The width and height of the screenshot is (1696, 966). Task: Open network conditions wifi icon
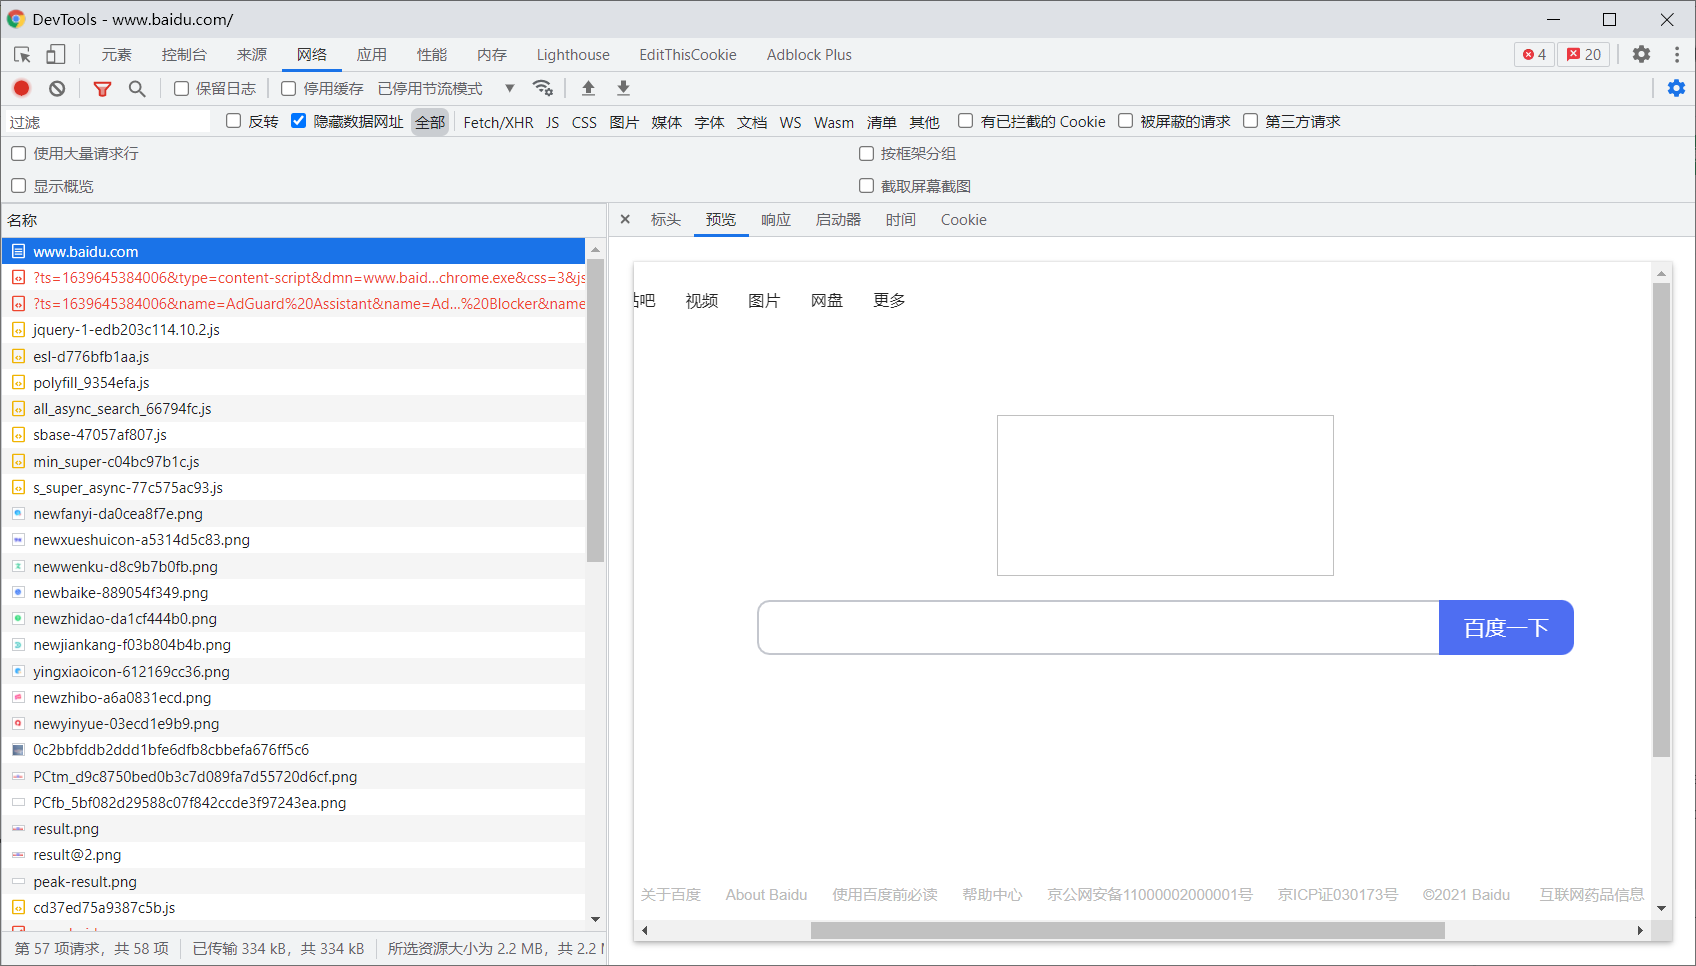click(x=543, y=88)
